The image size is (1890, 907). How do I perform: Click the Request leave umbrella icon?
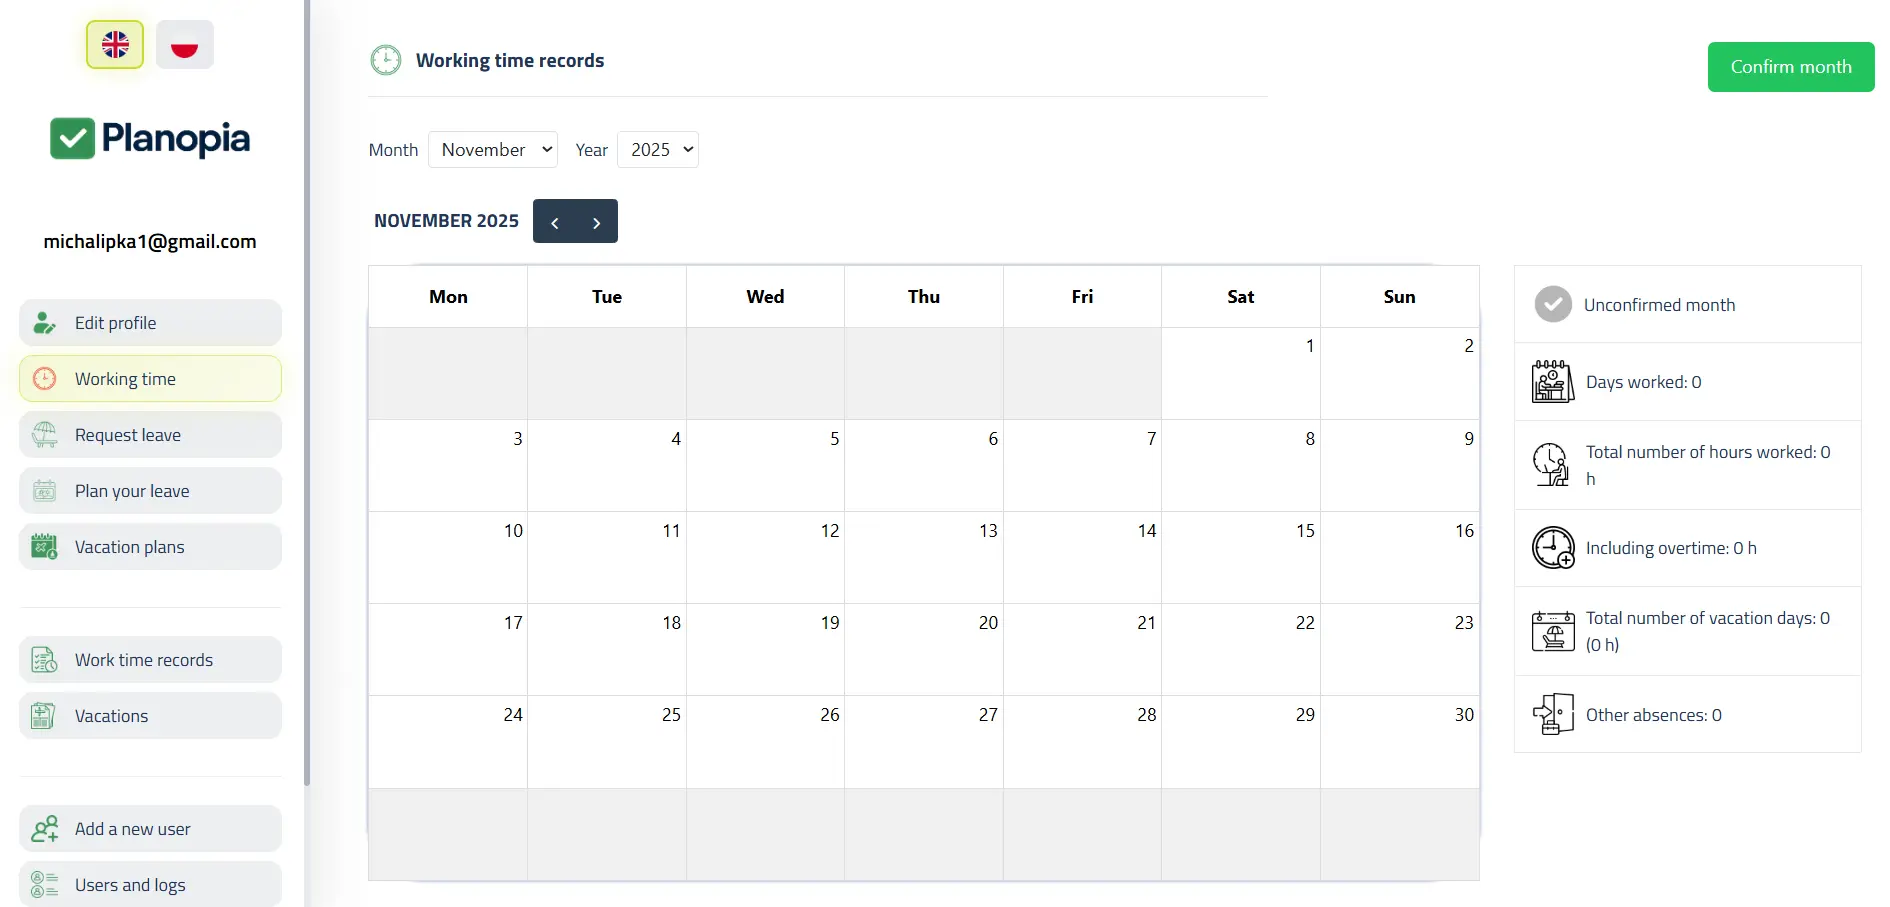(x=44, y=435)
